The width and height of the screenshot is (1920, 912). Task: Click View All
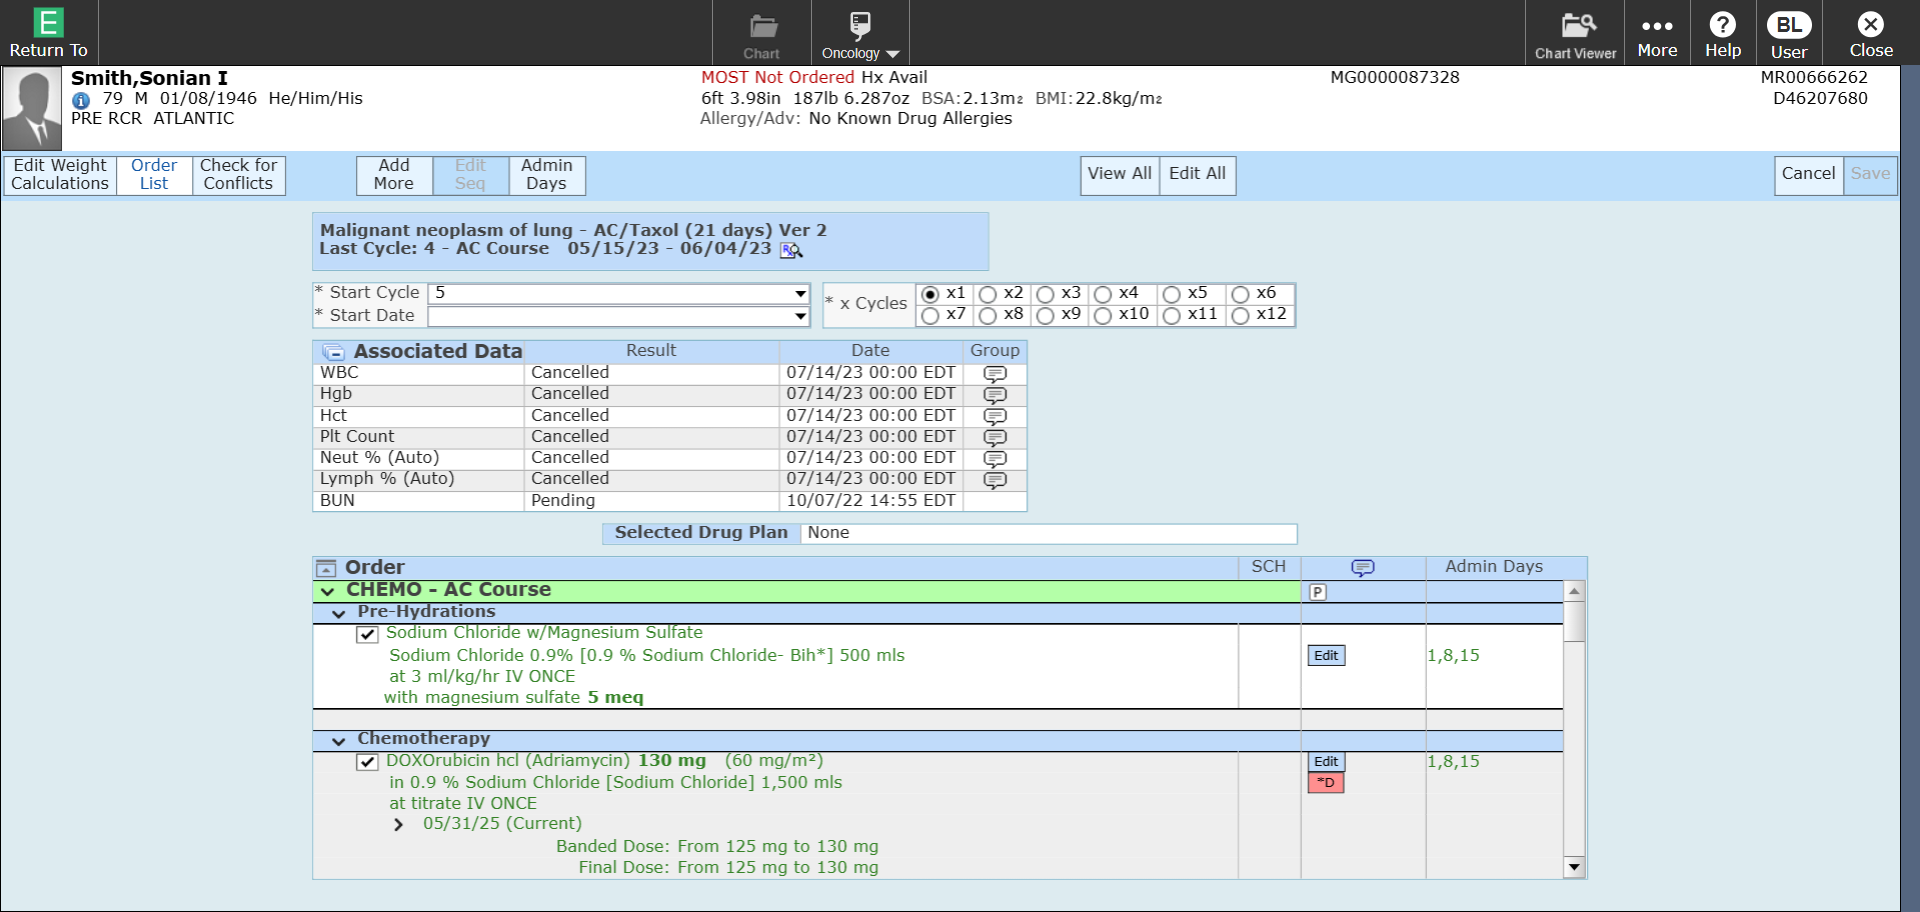coord(1120,175)
